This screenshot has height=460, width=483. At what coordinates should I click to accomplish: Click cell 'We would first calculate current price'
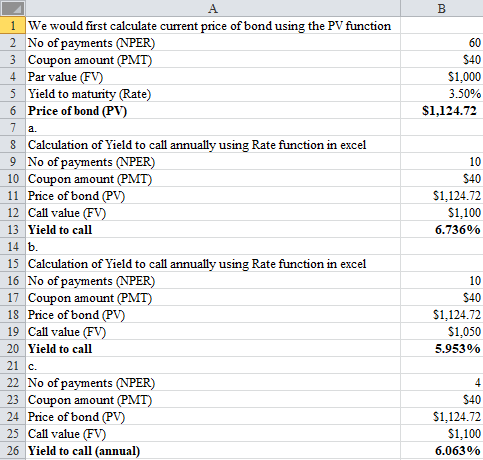[x=213, y=25]
